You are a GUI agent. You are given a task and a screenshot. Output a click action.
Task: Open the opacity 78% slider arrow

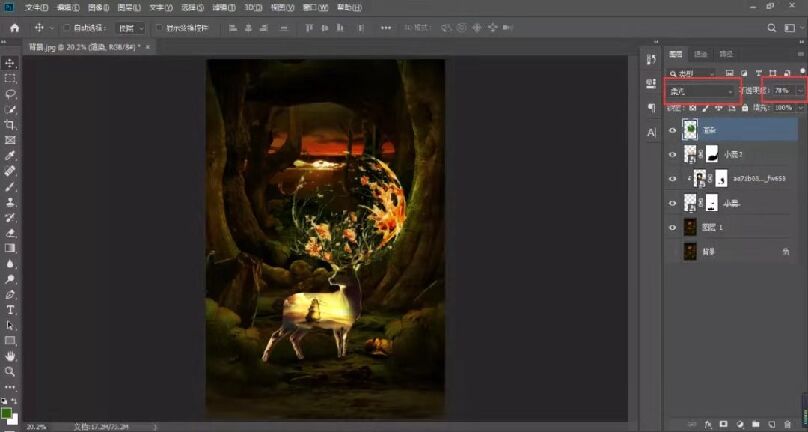pyautogui.click(x=800, y=91)
